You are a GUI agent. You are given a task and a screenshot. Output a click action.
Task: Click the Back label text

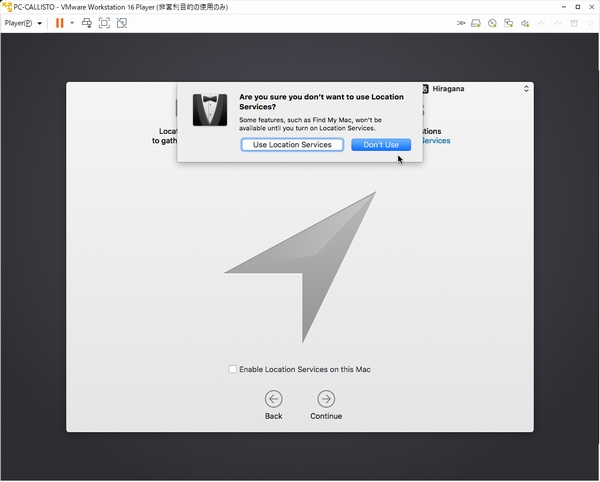[274, 416]
